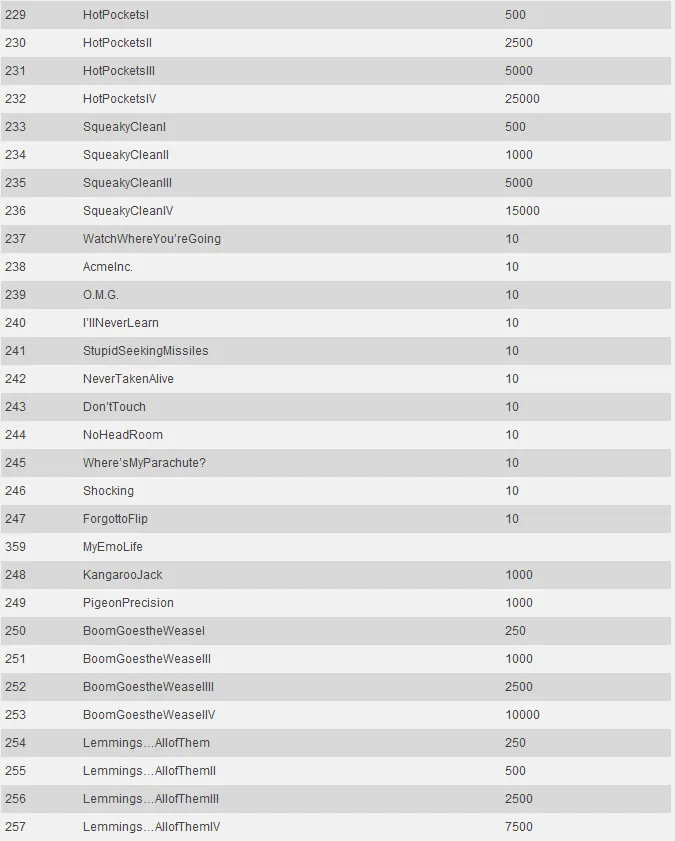675x841 pixels.
Task: Click the KangarooJack entry
Action: (122, 575)
